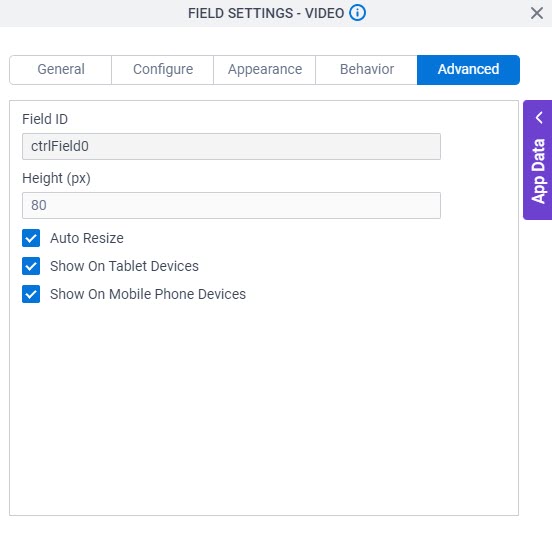Select the Appearance tab
This screenshot has height=540, width=552.
[x=265, y=69]
